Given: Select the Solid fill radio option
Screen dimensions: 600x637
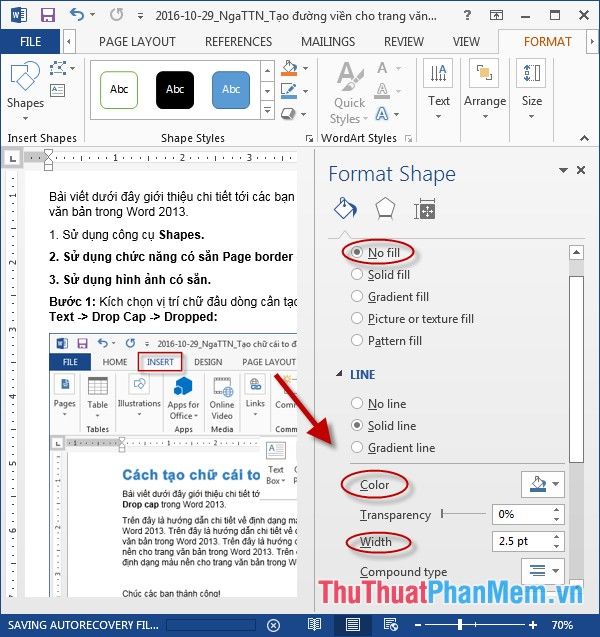Looking at the screenshot, I should coord(358,274).
